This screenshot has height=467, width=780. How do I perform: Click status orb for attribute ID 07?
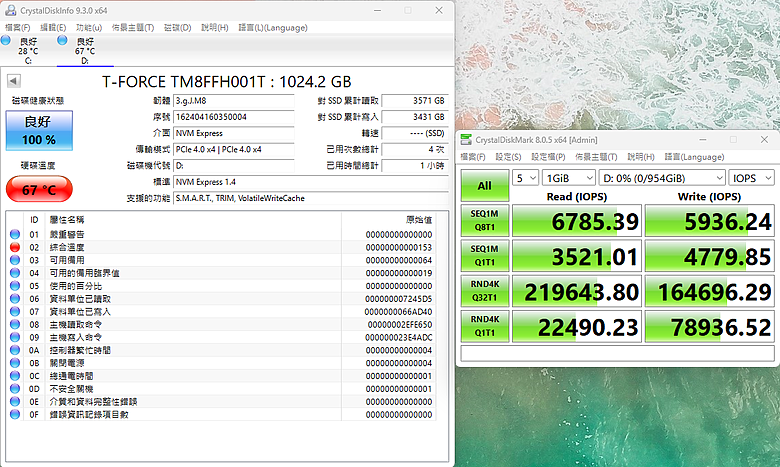click(x=15, y=312)
